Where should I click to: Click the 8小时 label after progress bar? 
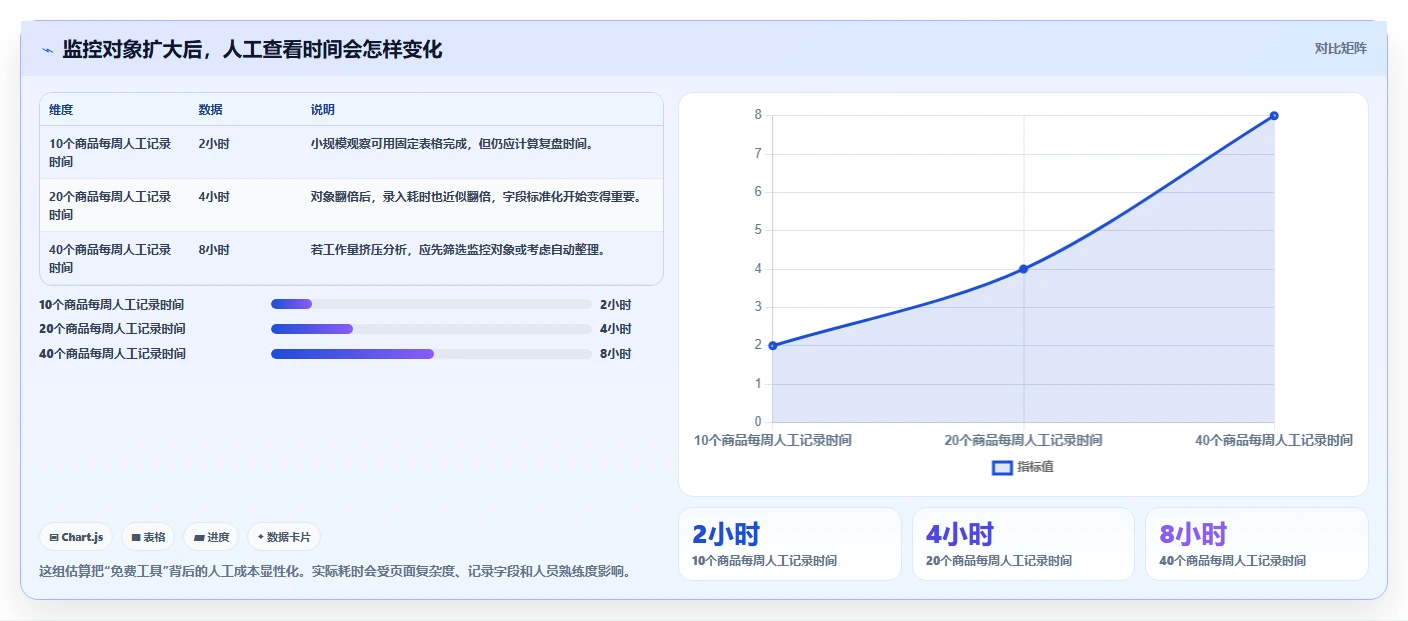615,354
